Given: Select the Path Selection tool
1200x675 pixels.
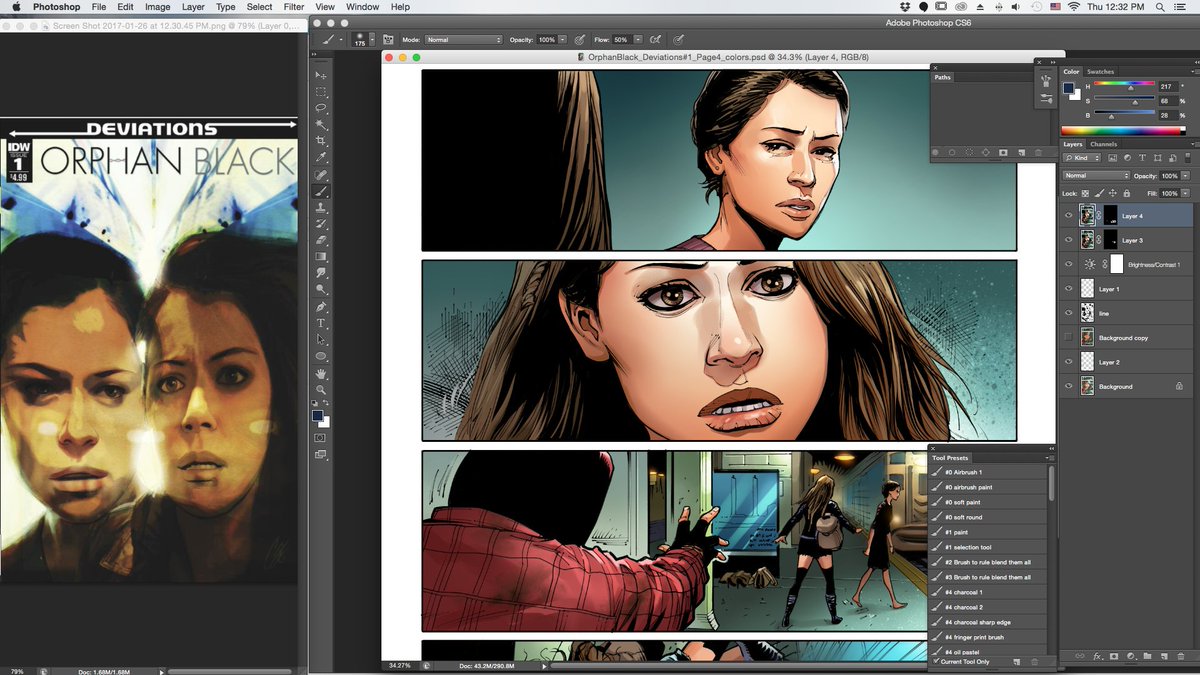Looking at the screenshot, I should (x=321, y=340).
